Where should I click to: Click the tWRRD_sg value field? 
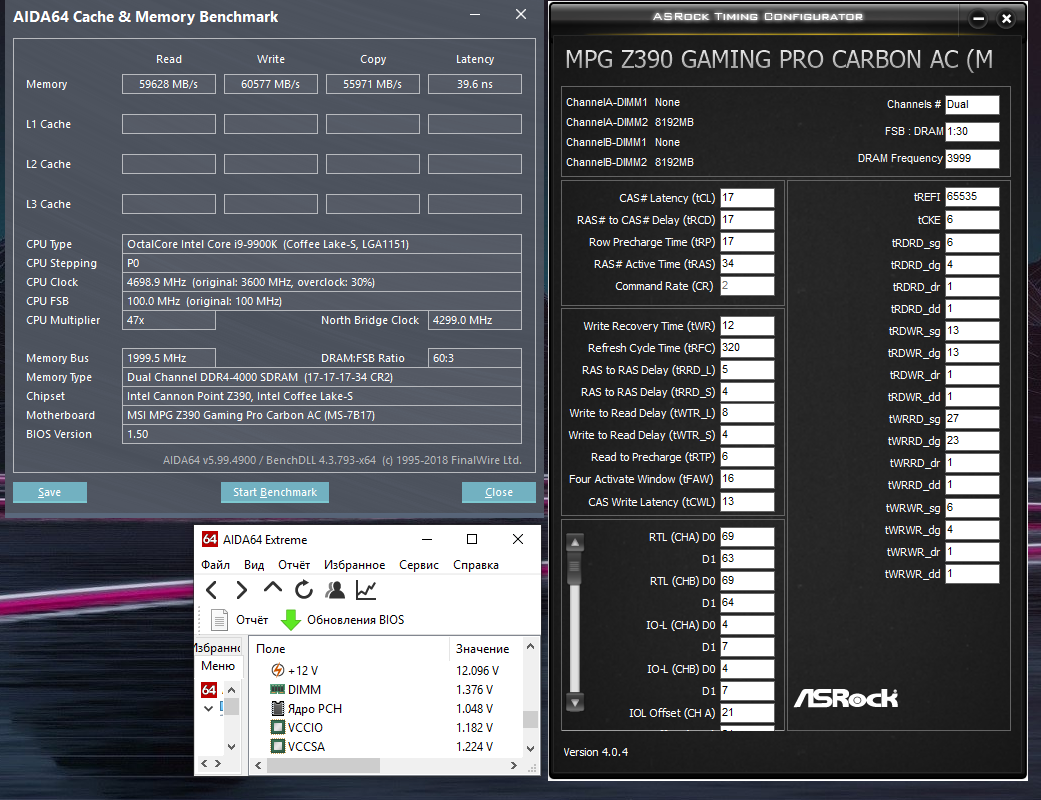click(972, 419)
